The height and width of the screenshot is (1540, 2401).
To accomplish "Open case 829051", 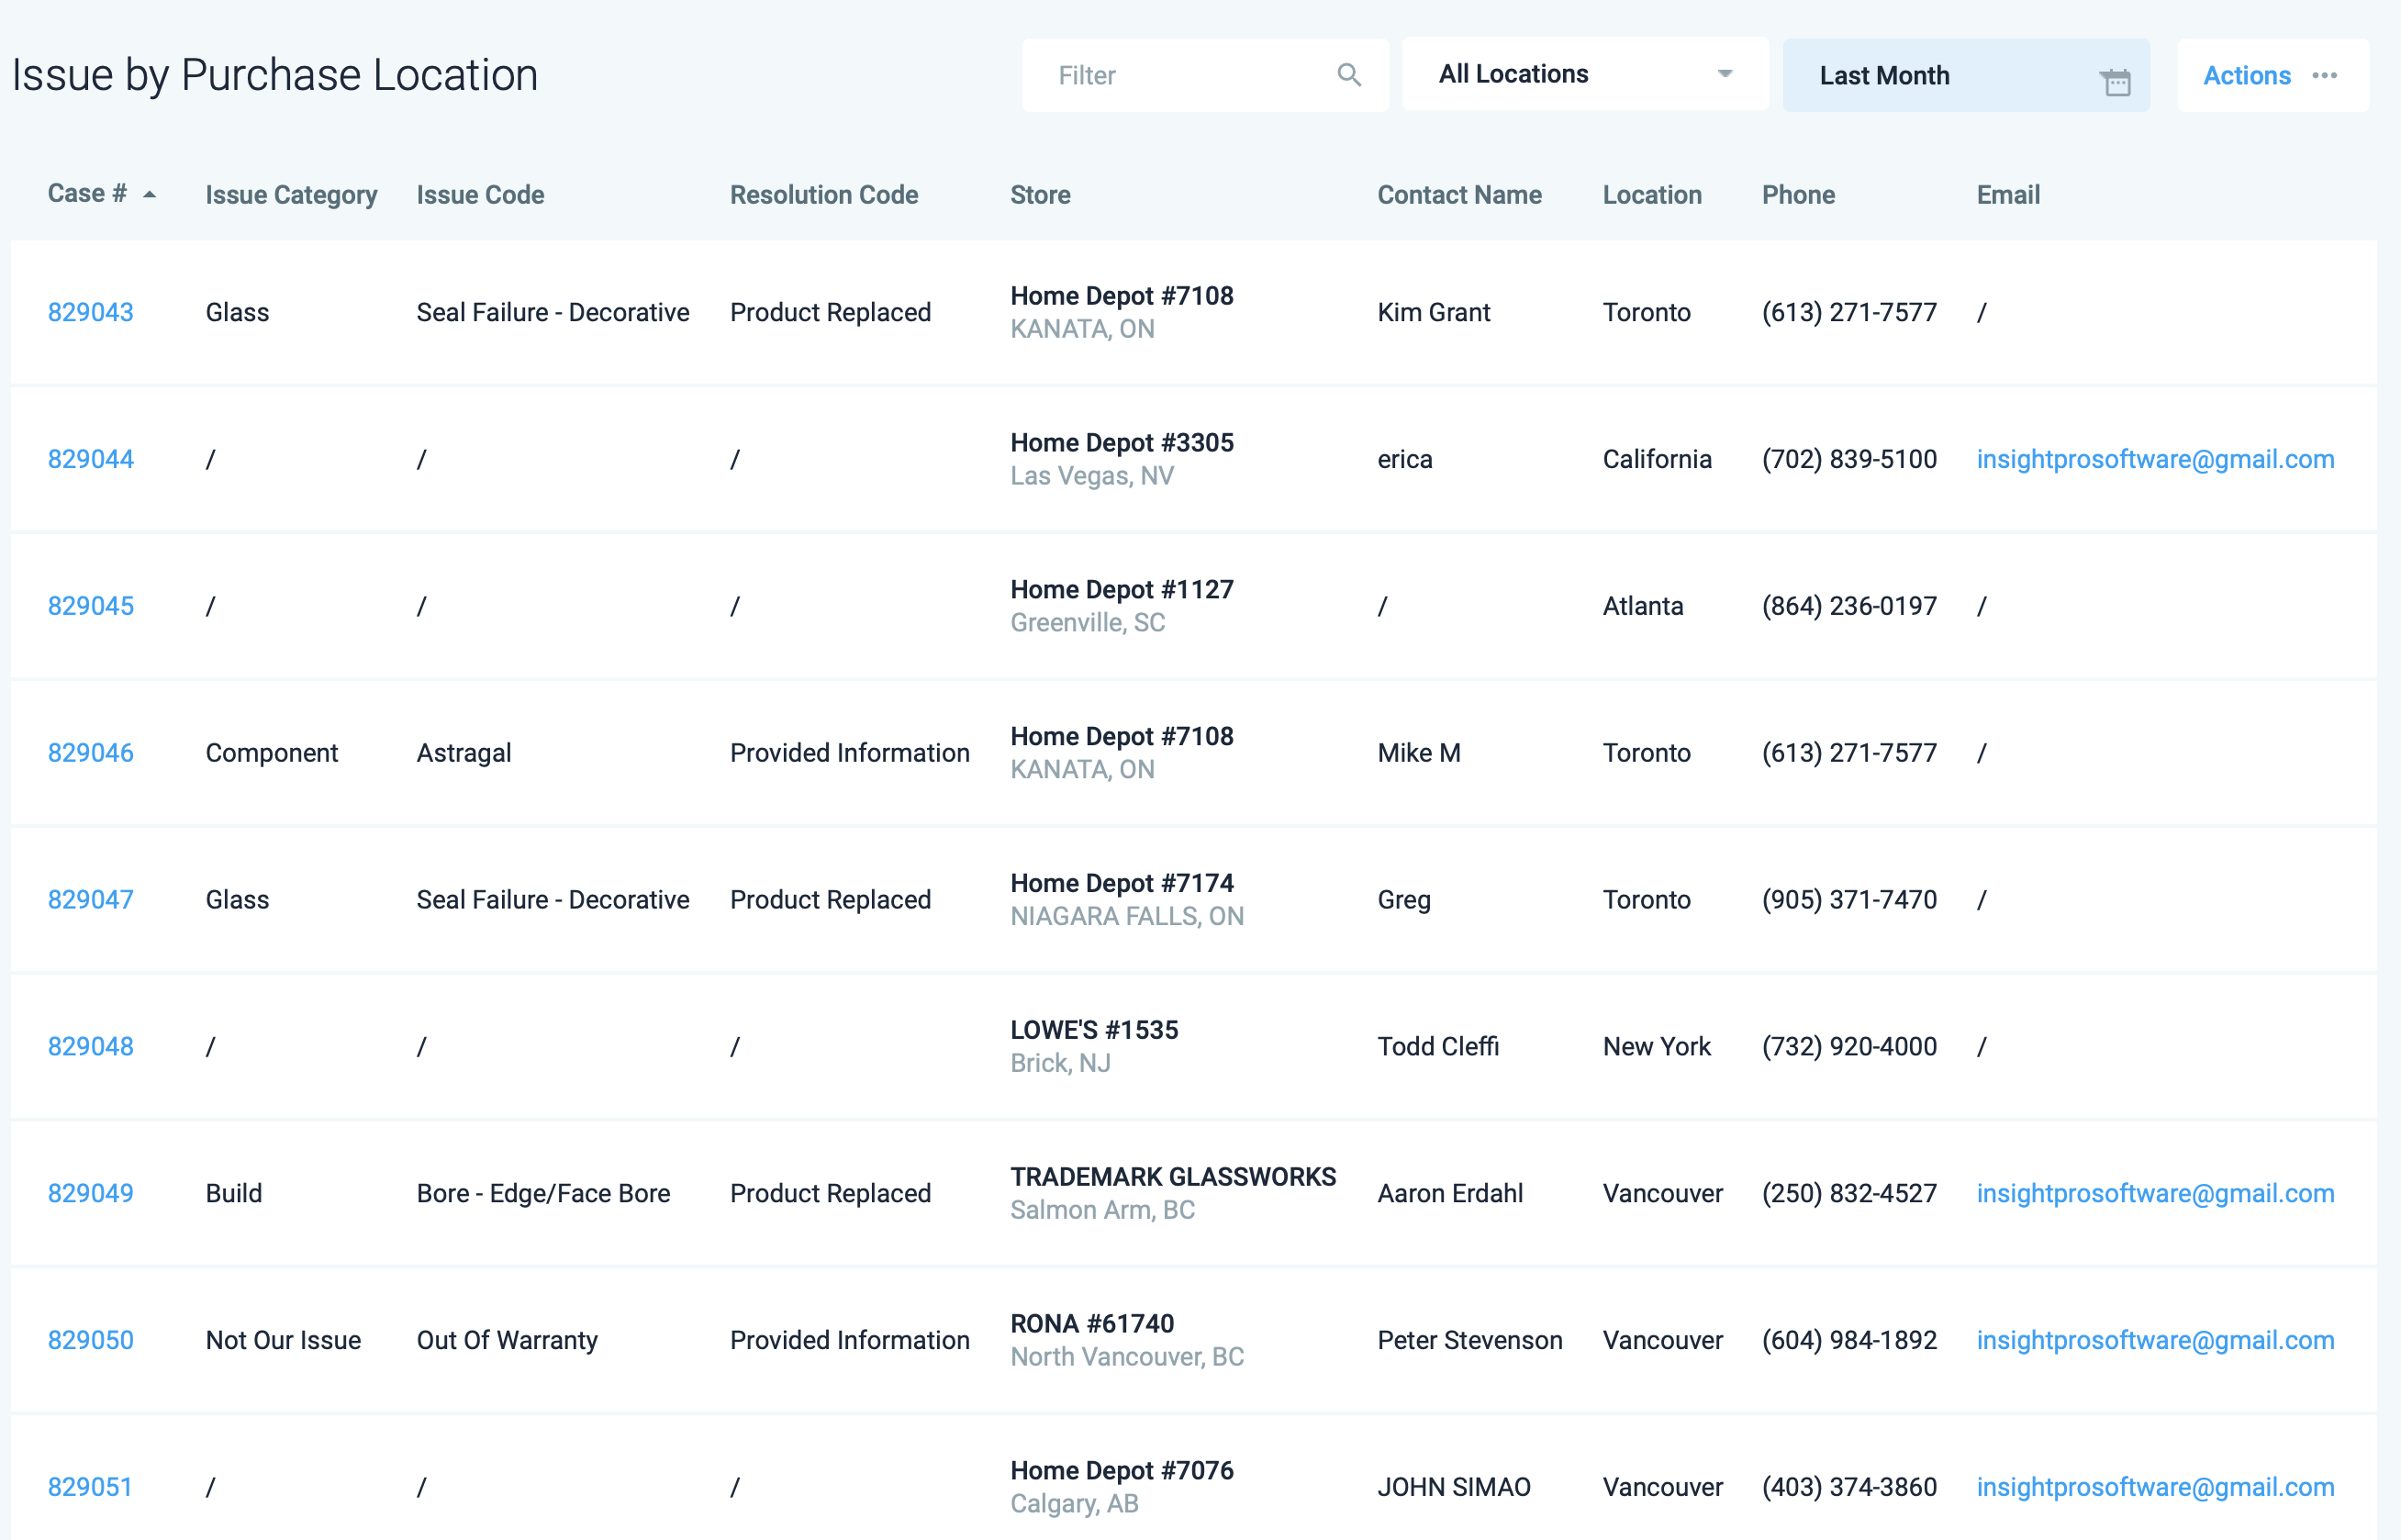I will point(90,1488).
